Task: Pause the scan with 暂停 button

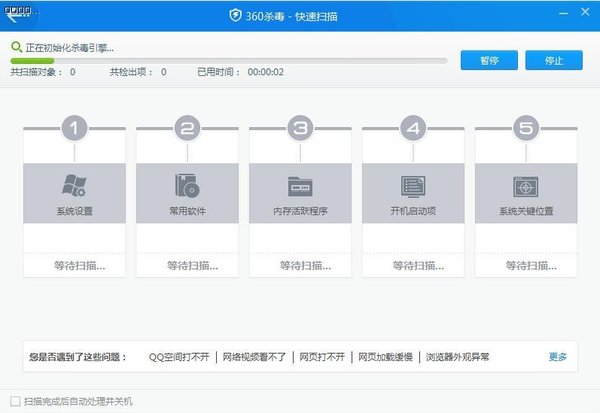Action: click(x=489, y=60)
